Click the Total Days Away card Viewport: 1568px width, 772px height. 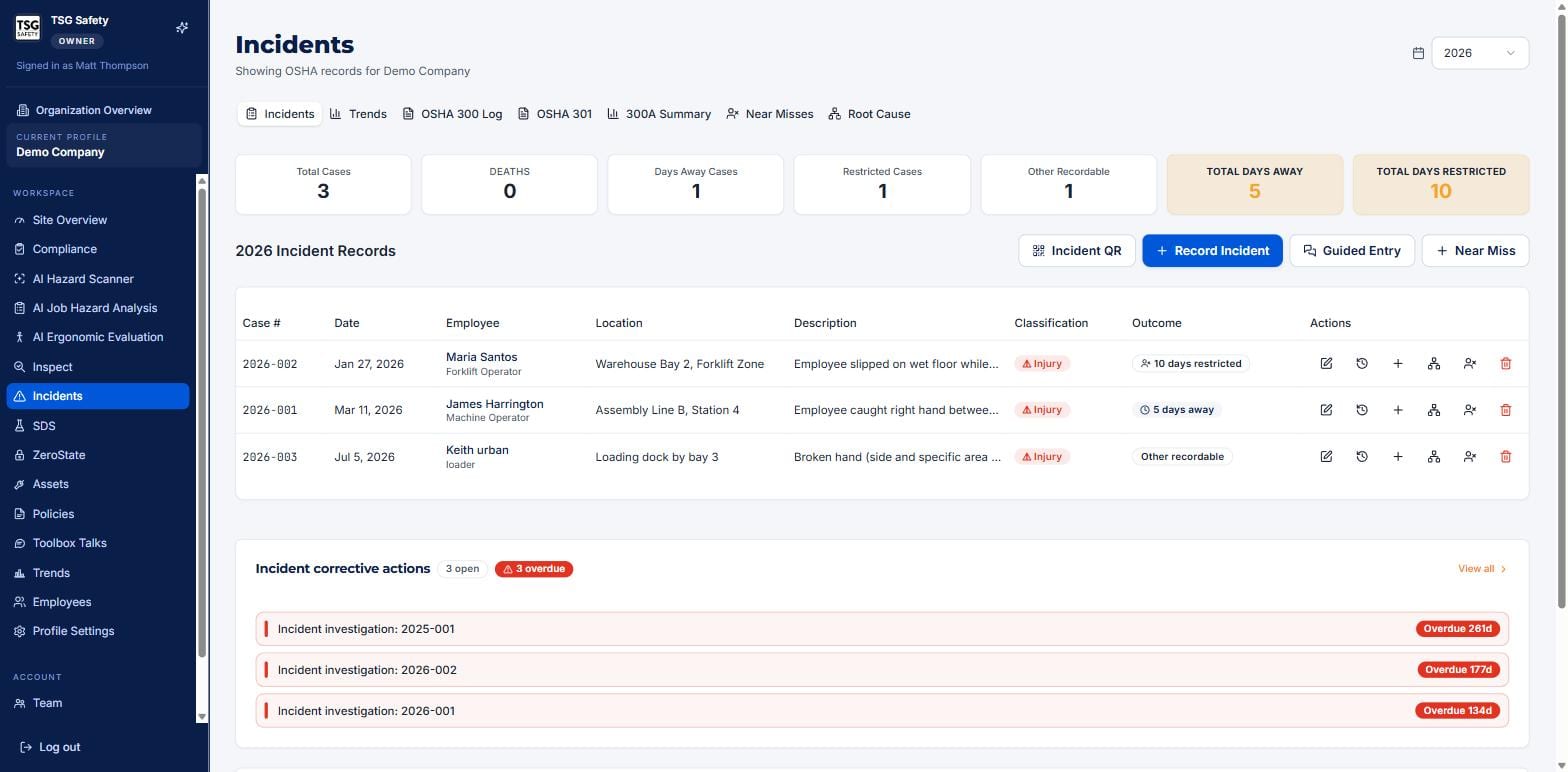1254,184
